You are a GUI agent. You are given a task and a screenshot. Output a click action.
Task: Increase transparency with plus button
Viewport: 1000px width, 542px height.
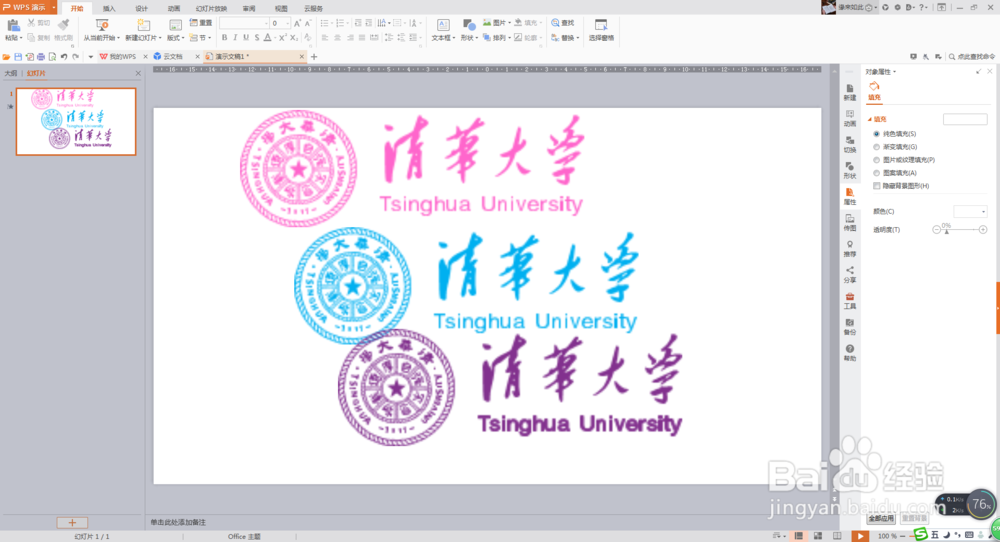(x=983, y=230)
